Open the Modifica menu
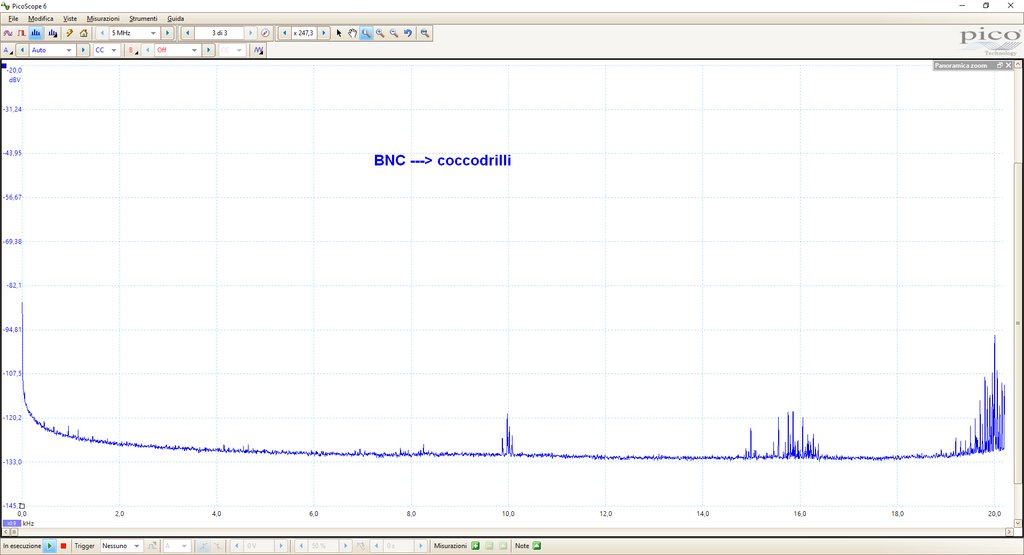Screen dimensions: 1024x555 tap(40, 19)
